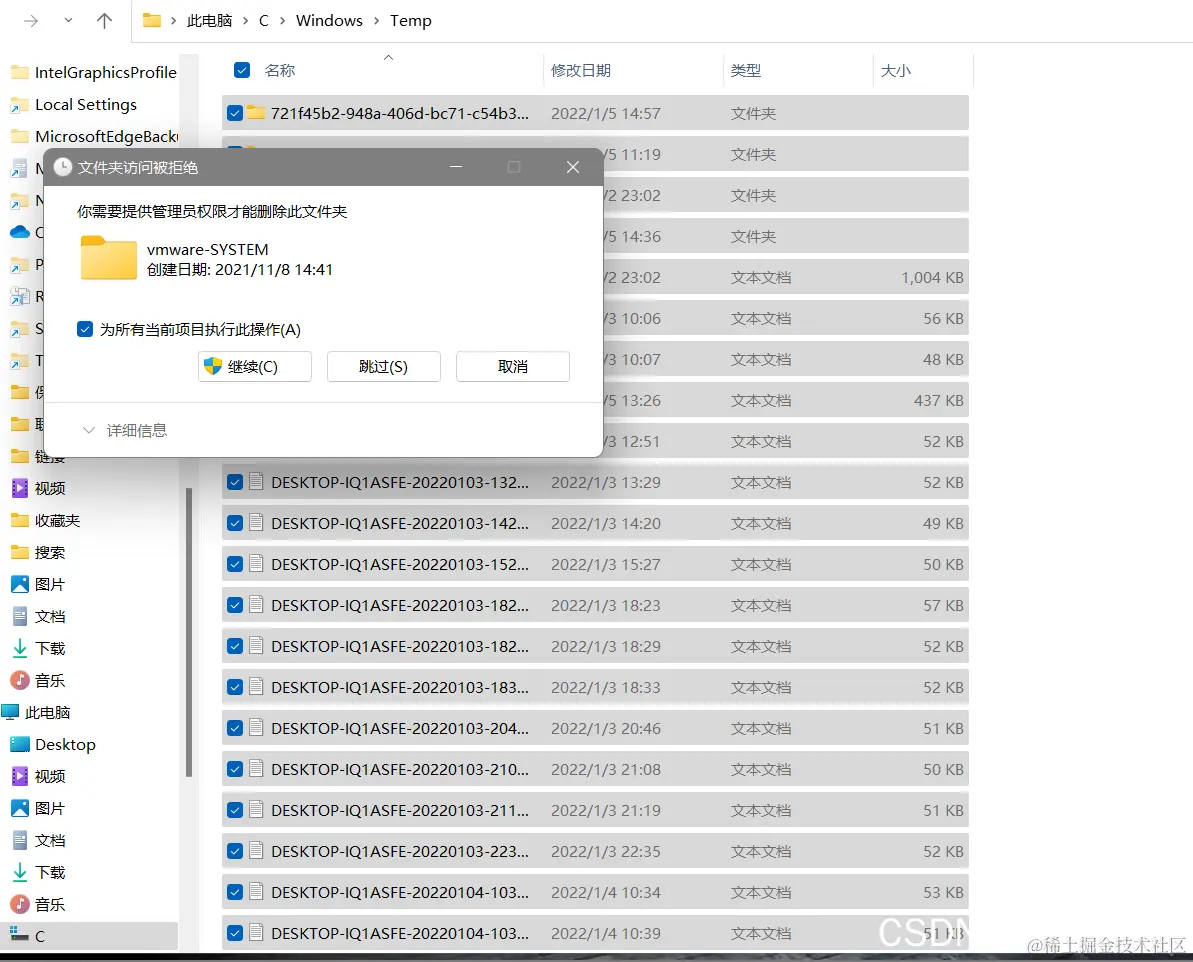This screenshot has width=1193, height=962.
Task: Click the 音乐 icon above drive C
Action: [x=20, y=903]
